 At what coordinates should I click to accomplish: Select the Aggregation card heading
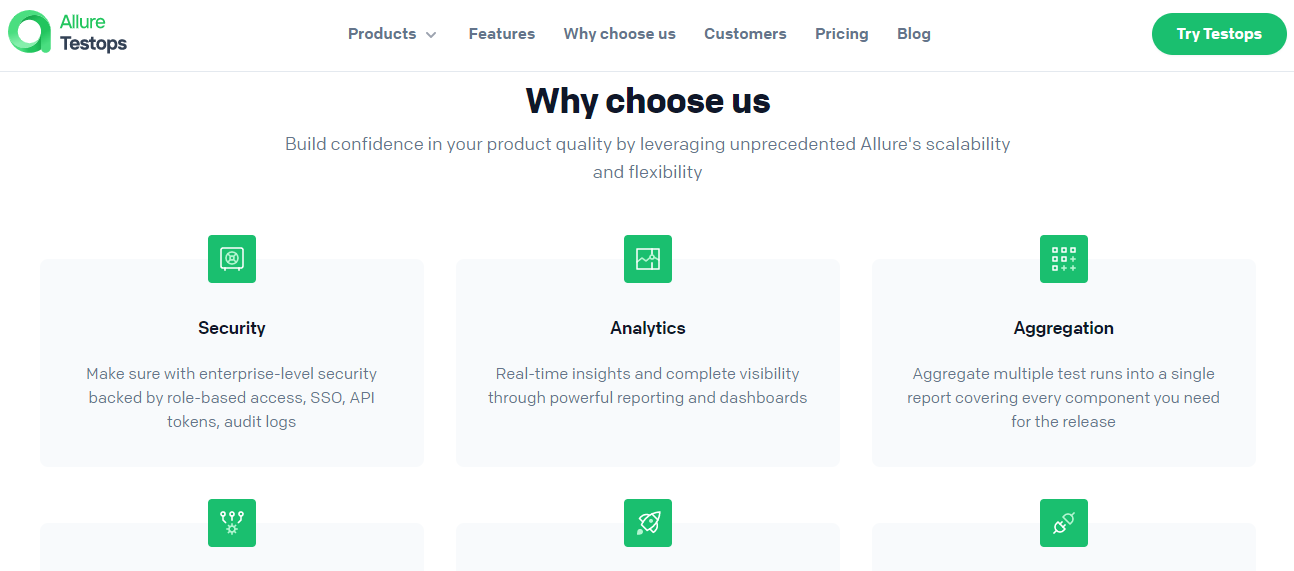point(1064,328)
